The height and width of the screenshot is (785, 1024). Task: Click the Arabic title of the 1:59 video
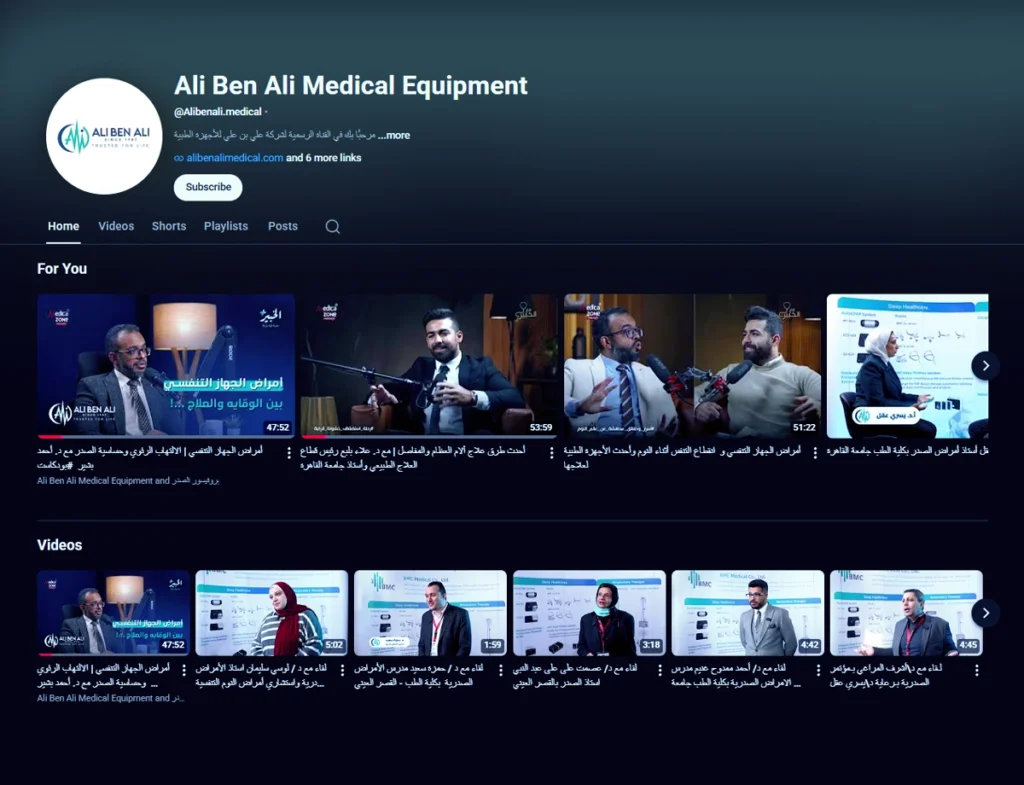[x=419, y=675]
